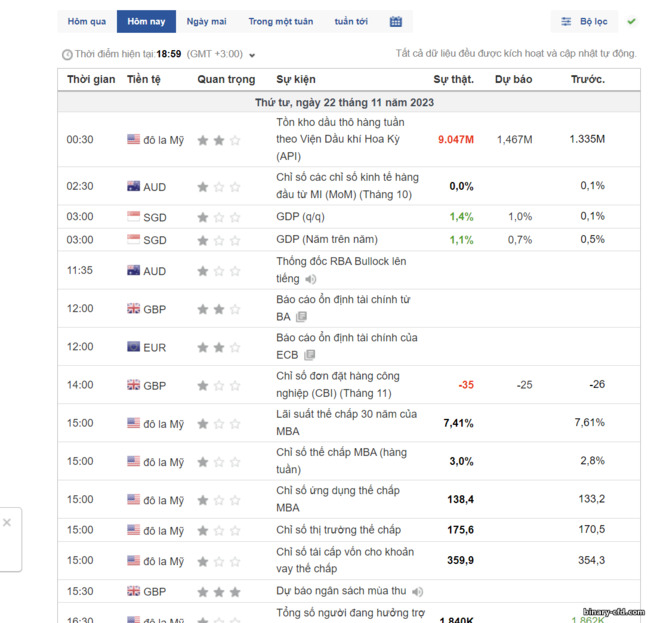Open the GDP (q/q) event
This screenshot has width=651, height=623.
tap(300, 217)
